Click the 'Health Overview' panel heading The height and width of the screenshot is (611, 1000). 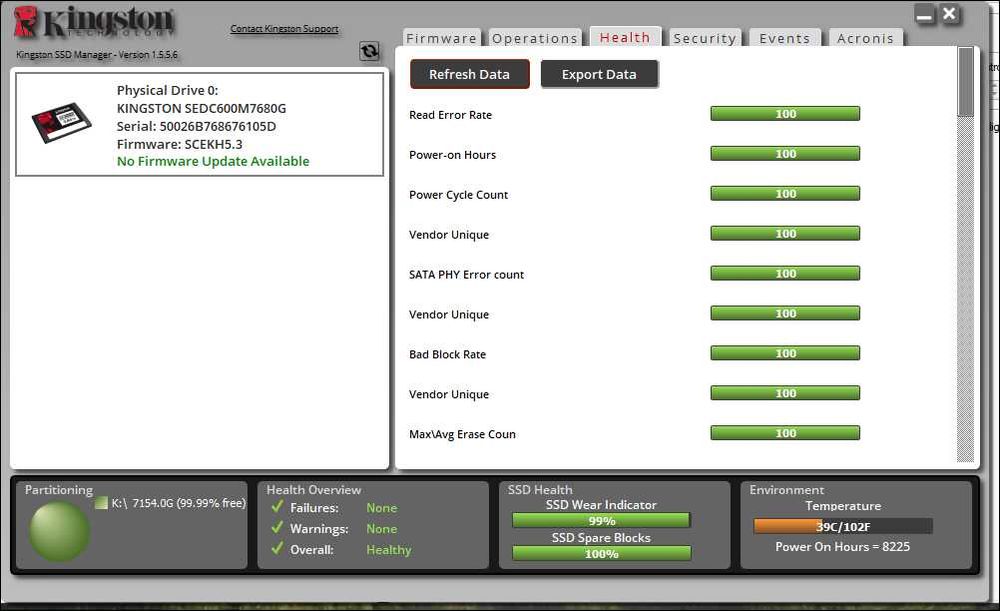pos(314,490)
